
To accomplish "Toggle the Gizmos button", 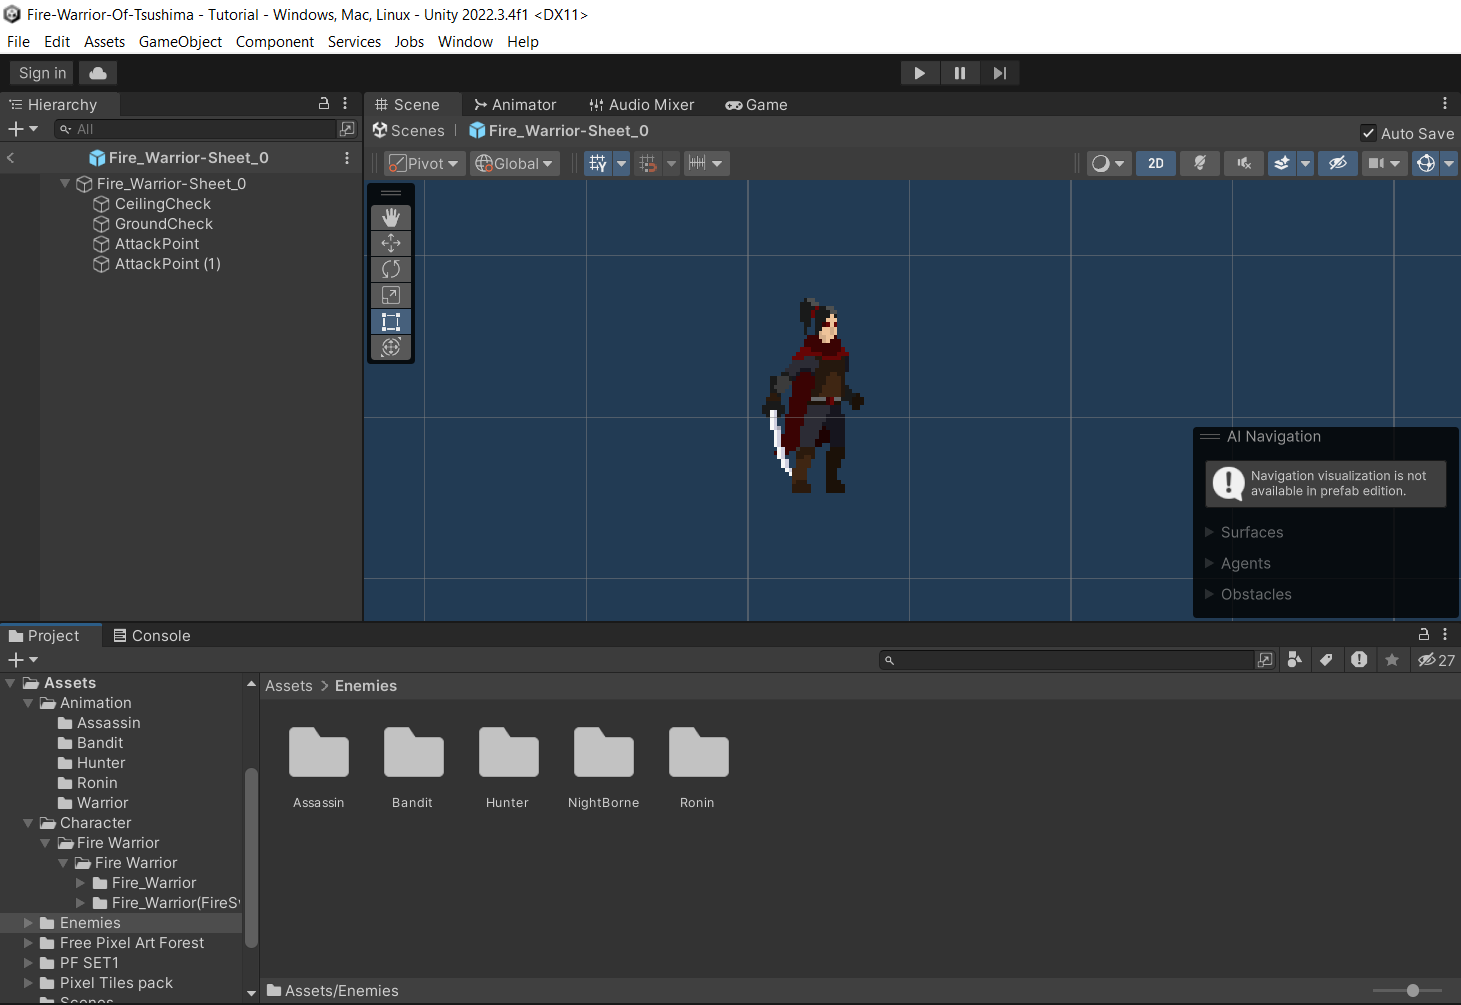I will 1426,163.
